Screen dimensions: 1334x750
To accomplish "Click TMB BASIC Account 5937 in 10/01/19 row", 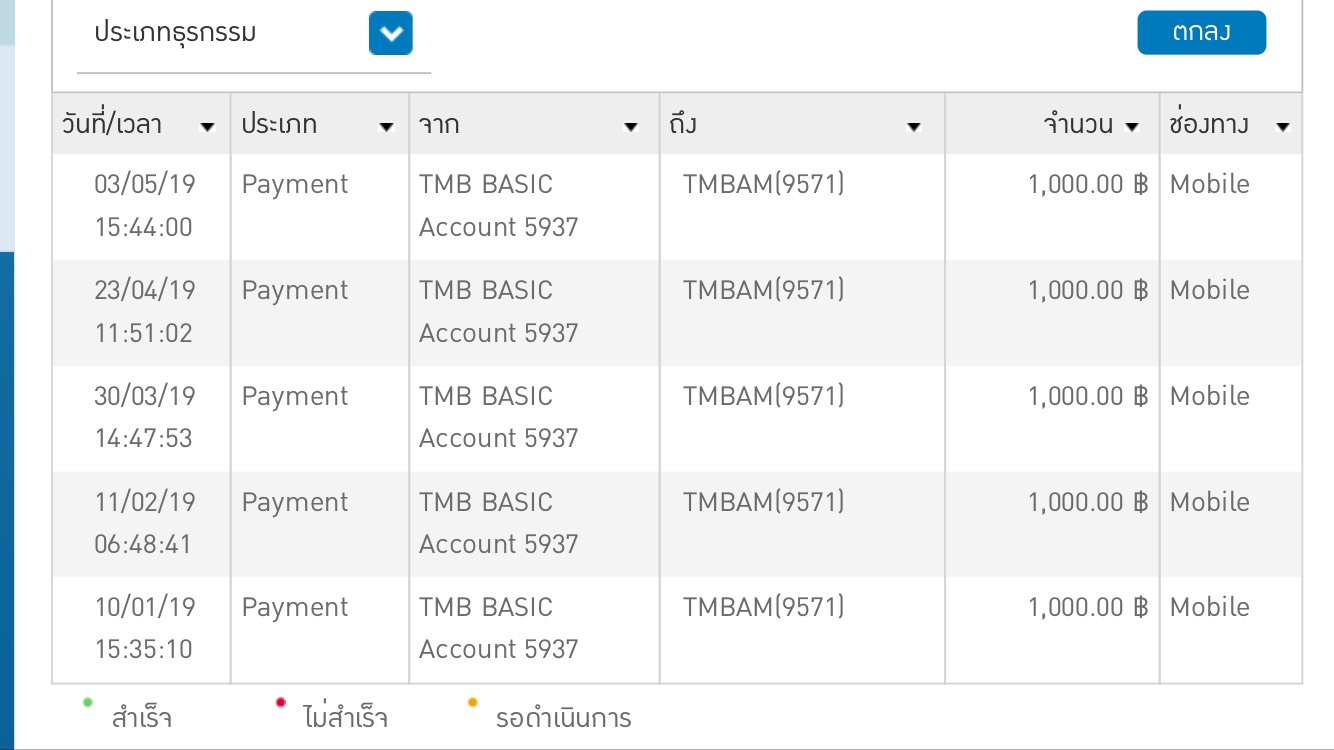I will click(498, 628).
